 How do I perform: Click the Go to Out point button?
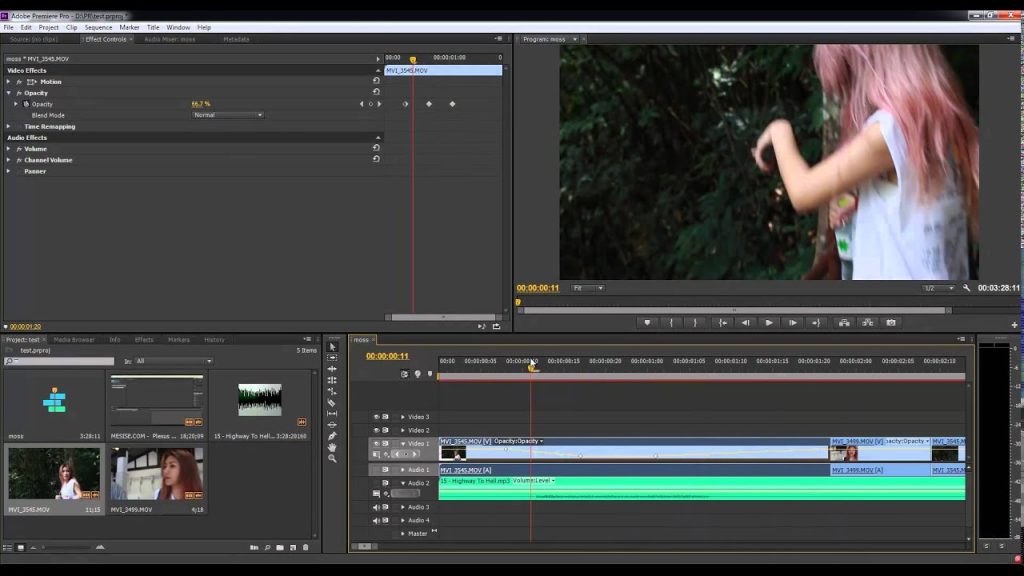coord(816,323)
